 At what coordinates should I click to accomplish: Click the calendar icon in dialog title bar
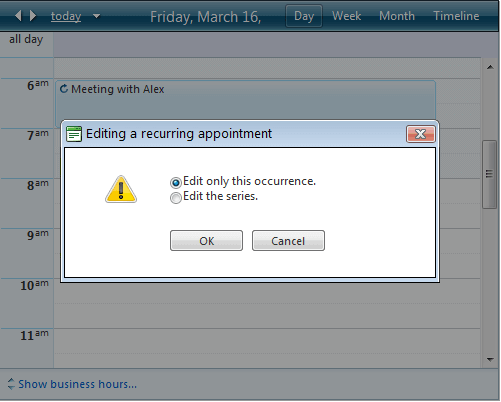[74, 134]
